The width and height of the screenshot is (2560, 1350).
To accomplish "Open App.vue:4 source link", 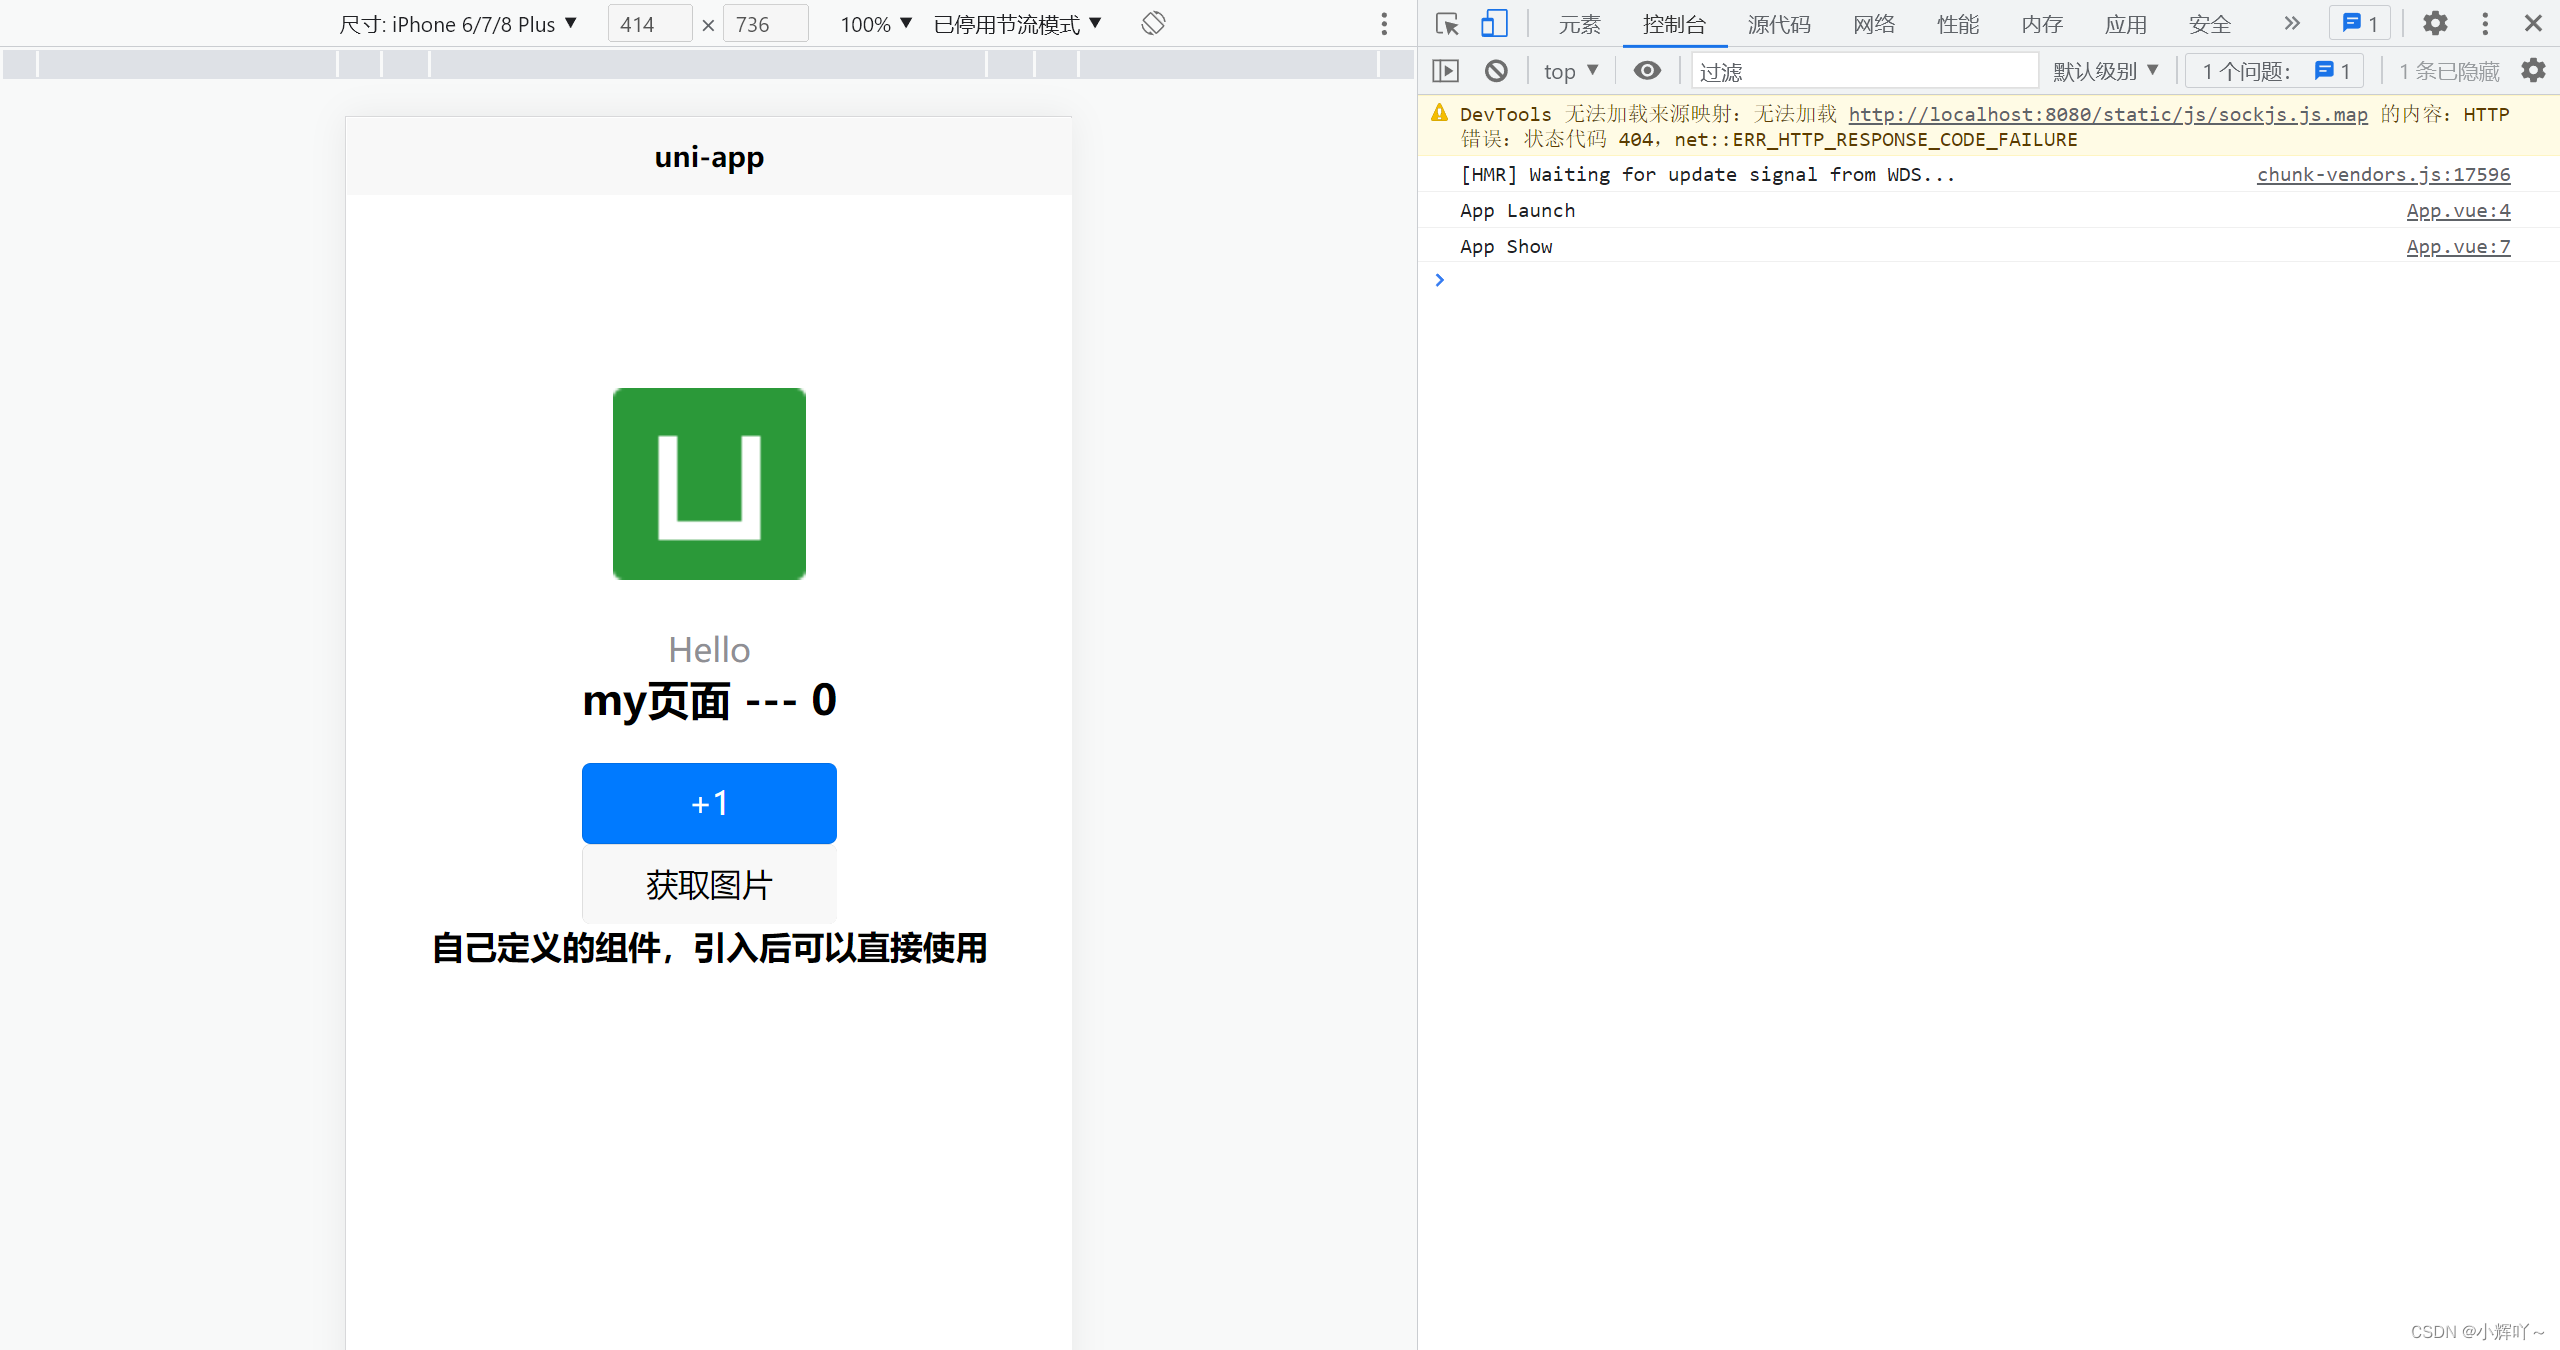I will point(2458,210).
